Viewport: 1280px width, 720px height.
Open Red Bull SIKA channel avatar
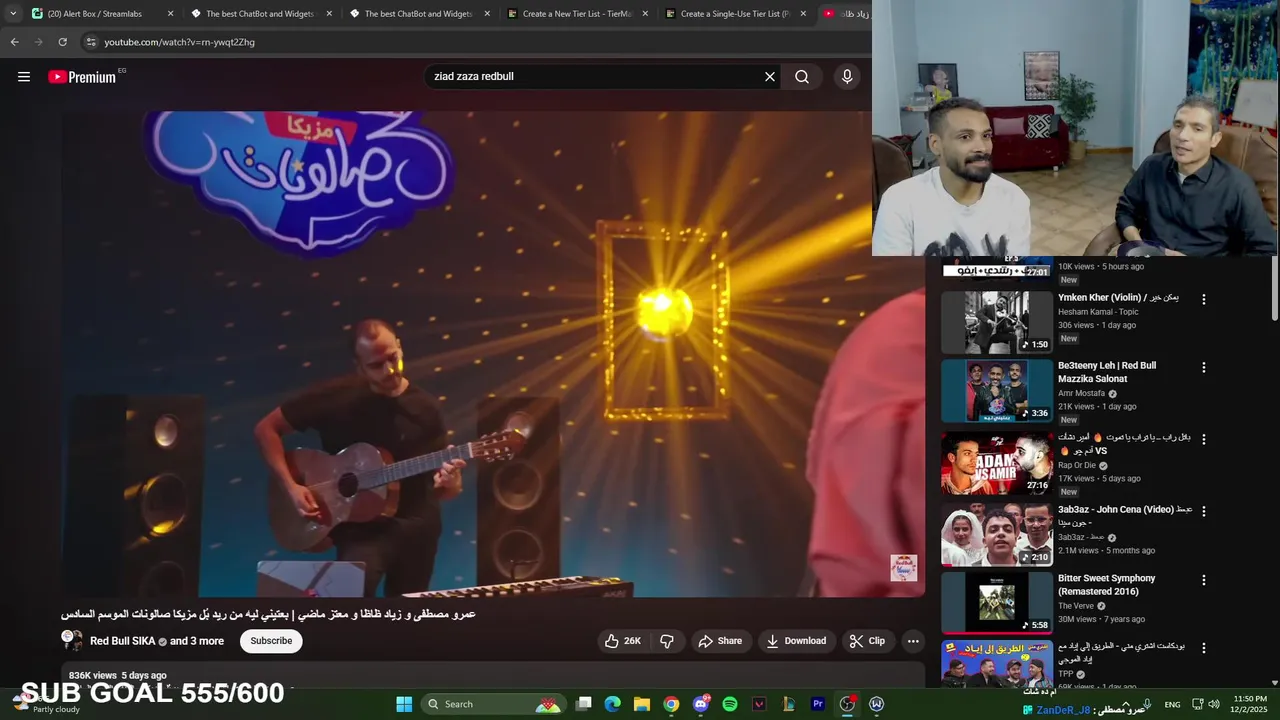72,640
